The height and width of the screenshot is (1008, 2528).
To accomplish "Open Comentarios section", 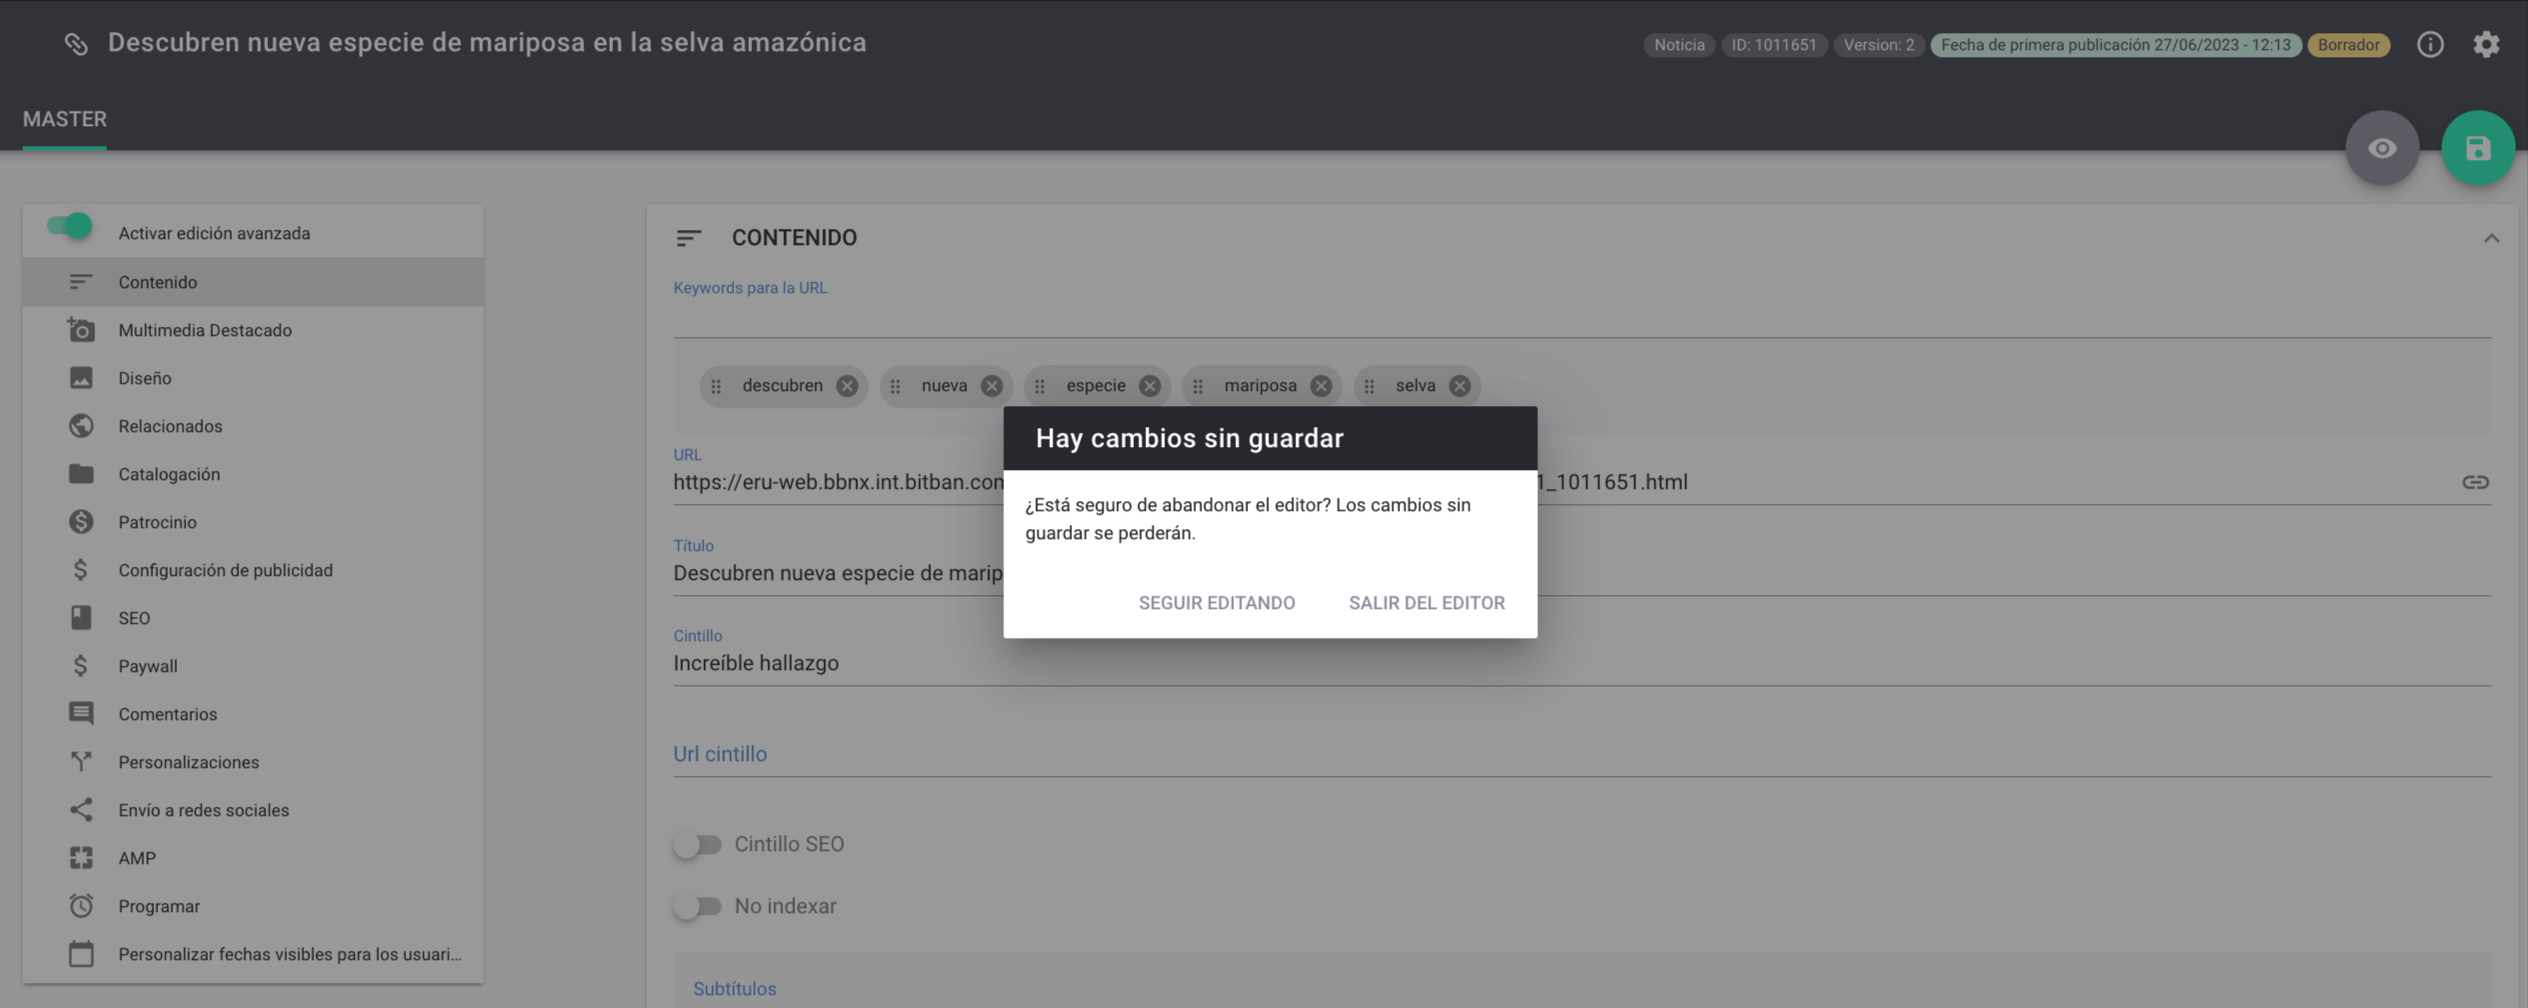I will coord(253,714).
